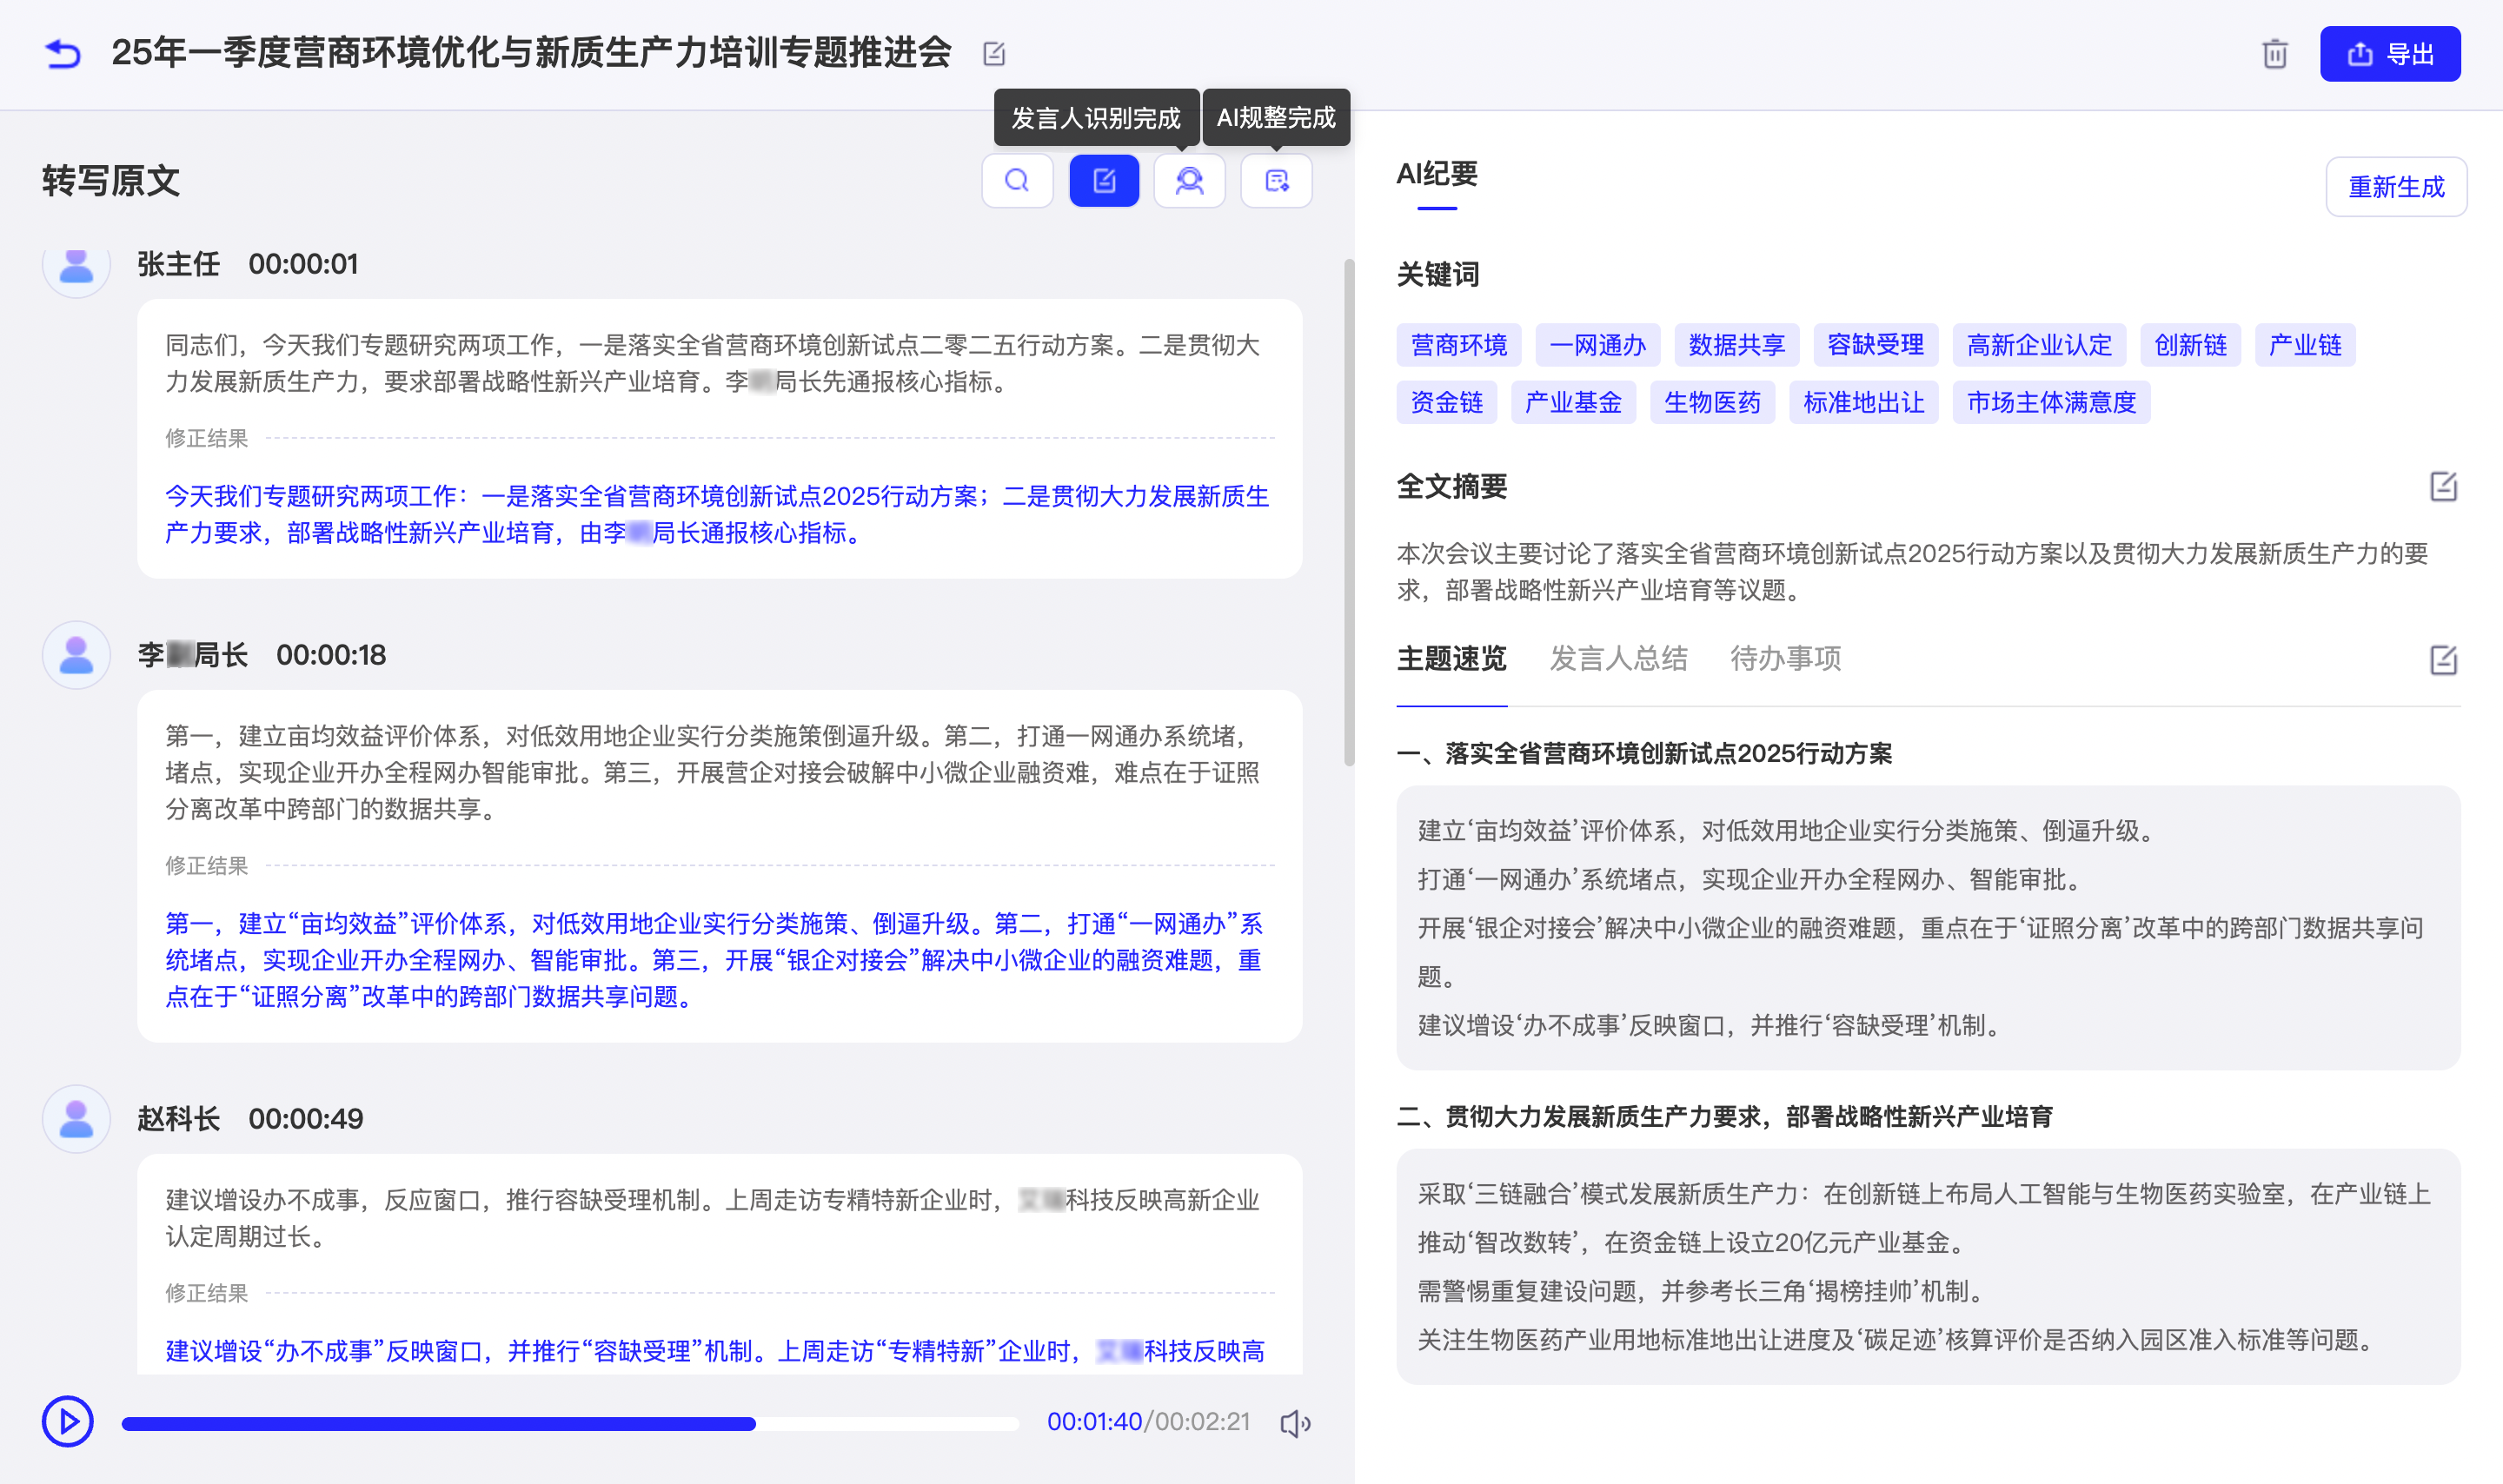Edit the 全文摘要 section

click(x=2442, y=487)
